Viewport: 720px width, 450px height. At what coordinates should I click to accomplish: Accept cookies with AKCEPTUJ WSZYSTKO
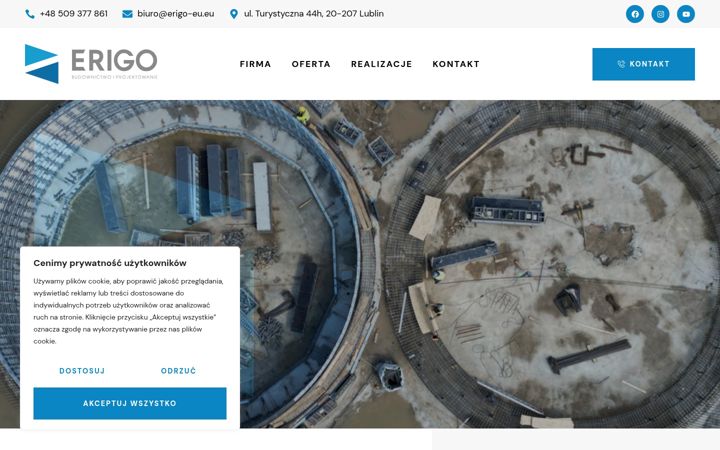130,403
